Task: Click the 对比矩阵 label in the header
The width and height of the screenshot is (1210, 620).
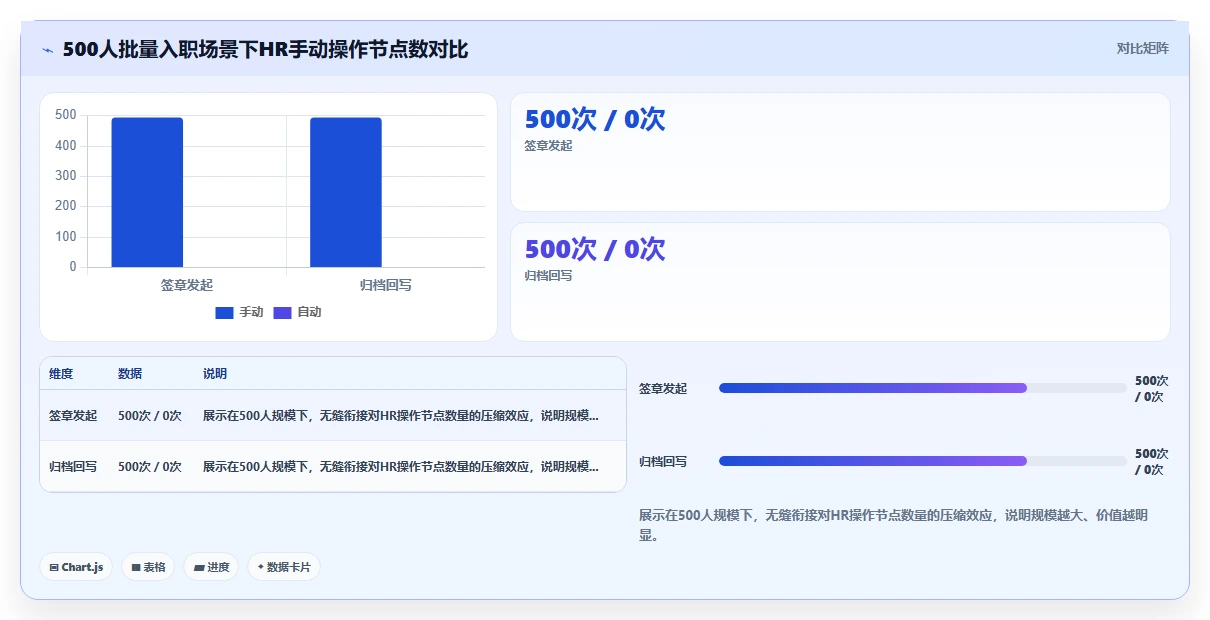Action: click(1142, 48)
